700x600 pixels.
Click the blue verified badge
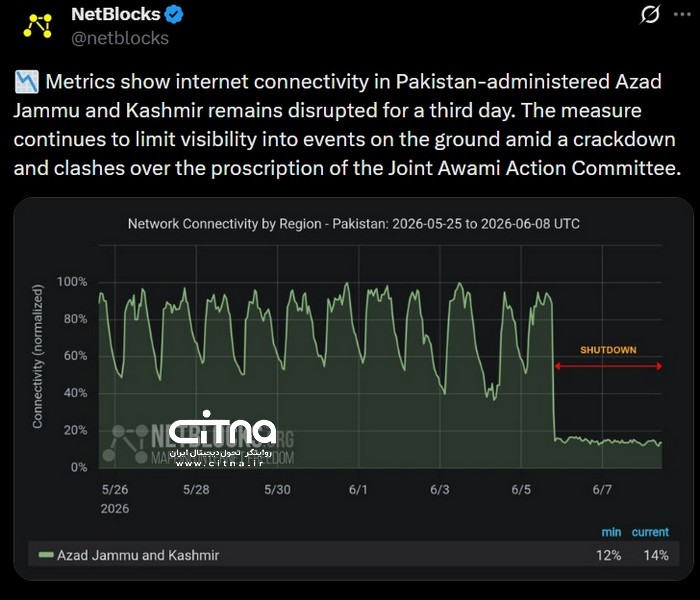click(x=174, y=14)
